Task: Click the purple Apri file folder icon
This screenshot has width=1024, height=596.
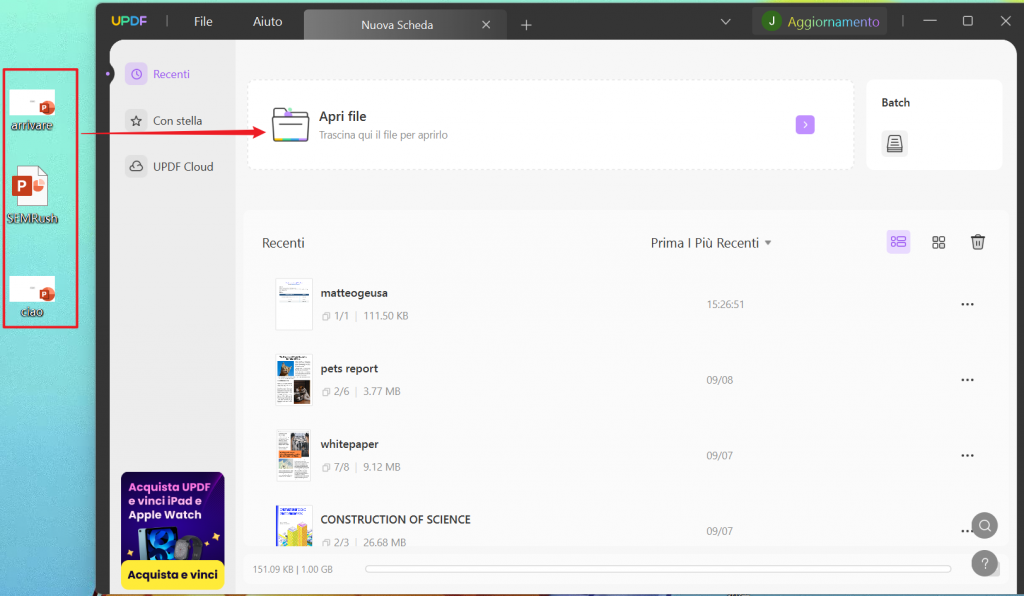Action: 290,124
